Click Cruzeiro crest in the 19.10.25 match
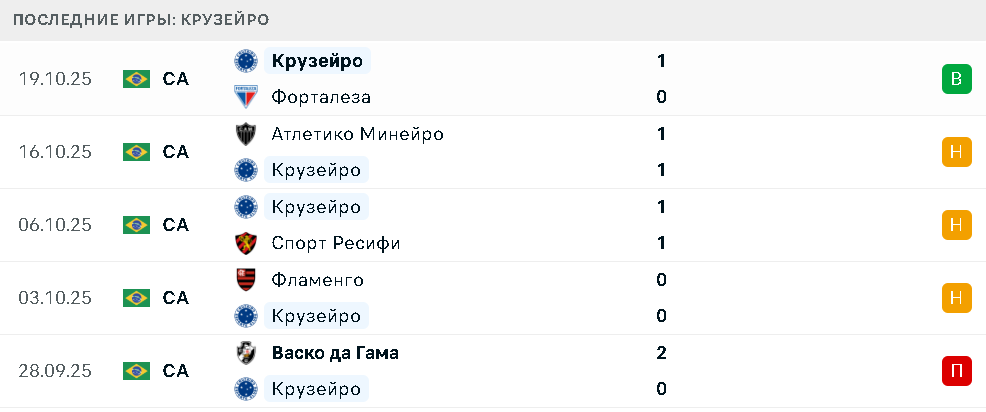Screen dimensions: 986x412 click(245, 61)
